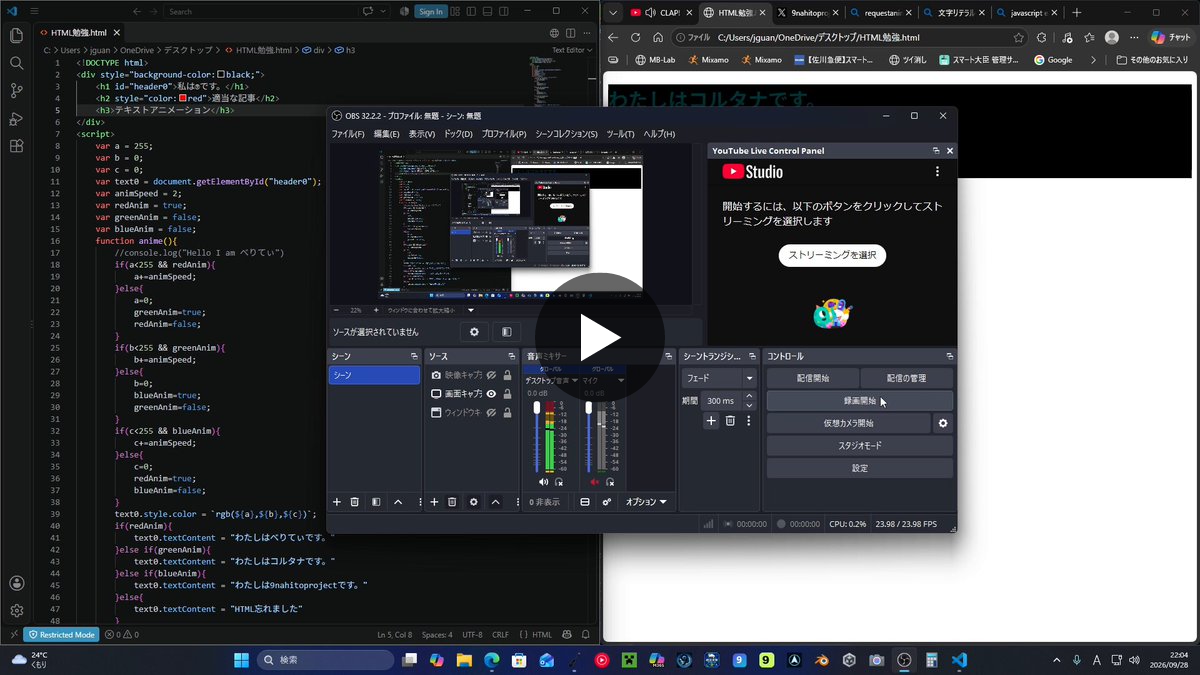Open Extensions view in VS Code
Viewport: 1200px width, 675px height.
[x=16, y=146]
